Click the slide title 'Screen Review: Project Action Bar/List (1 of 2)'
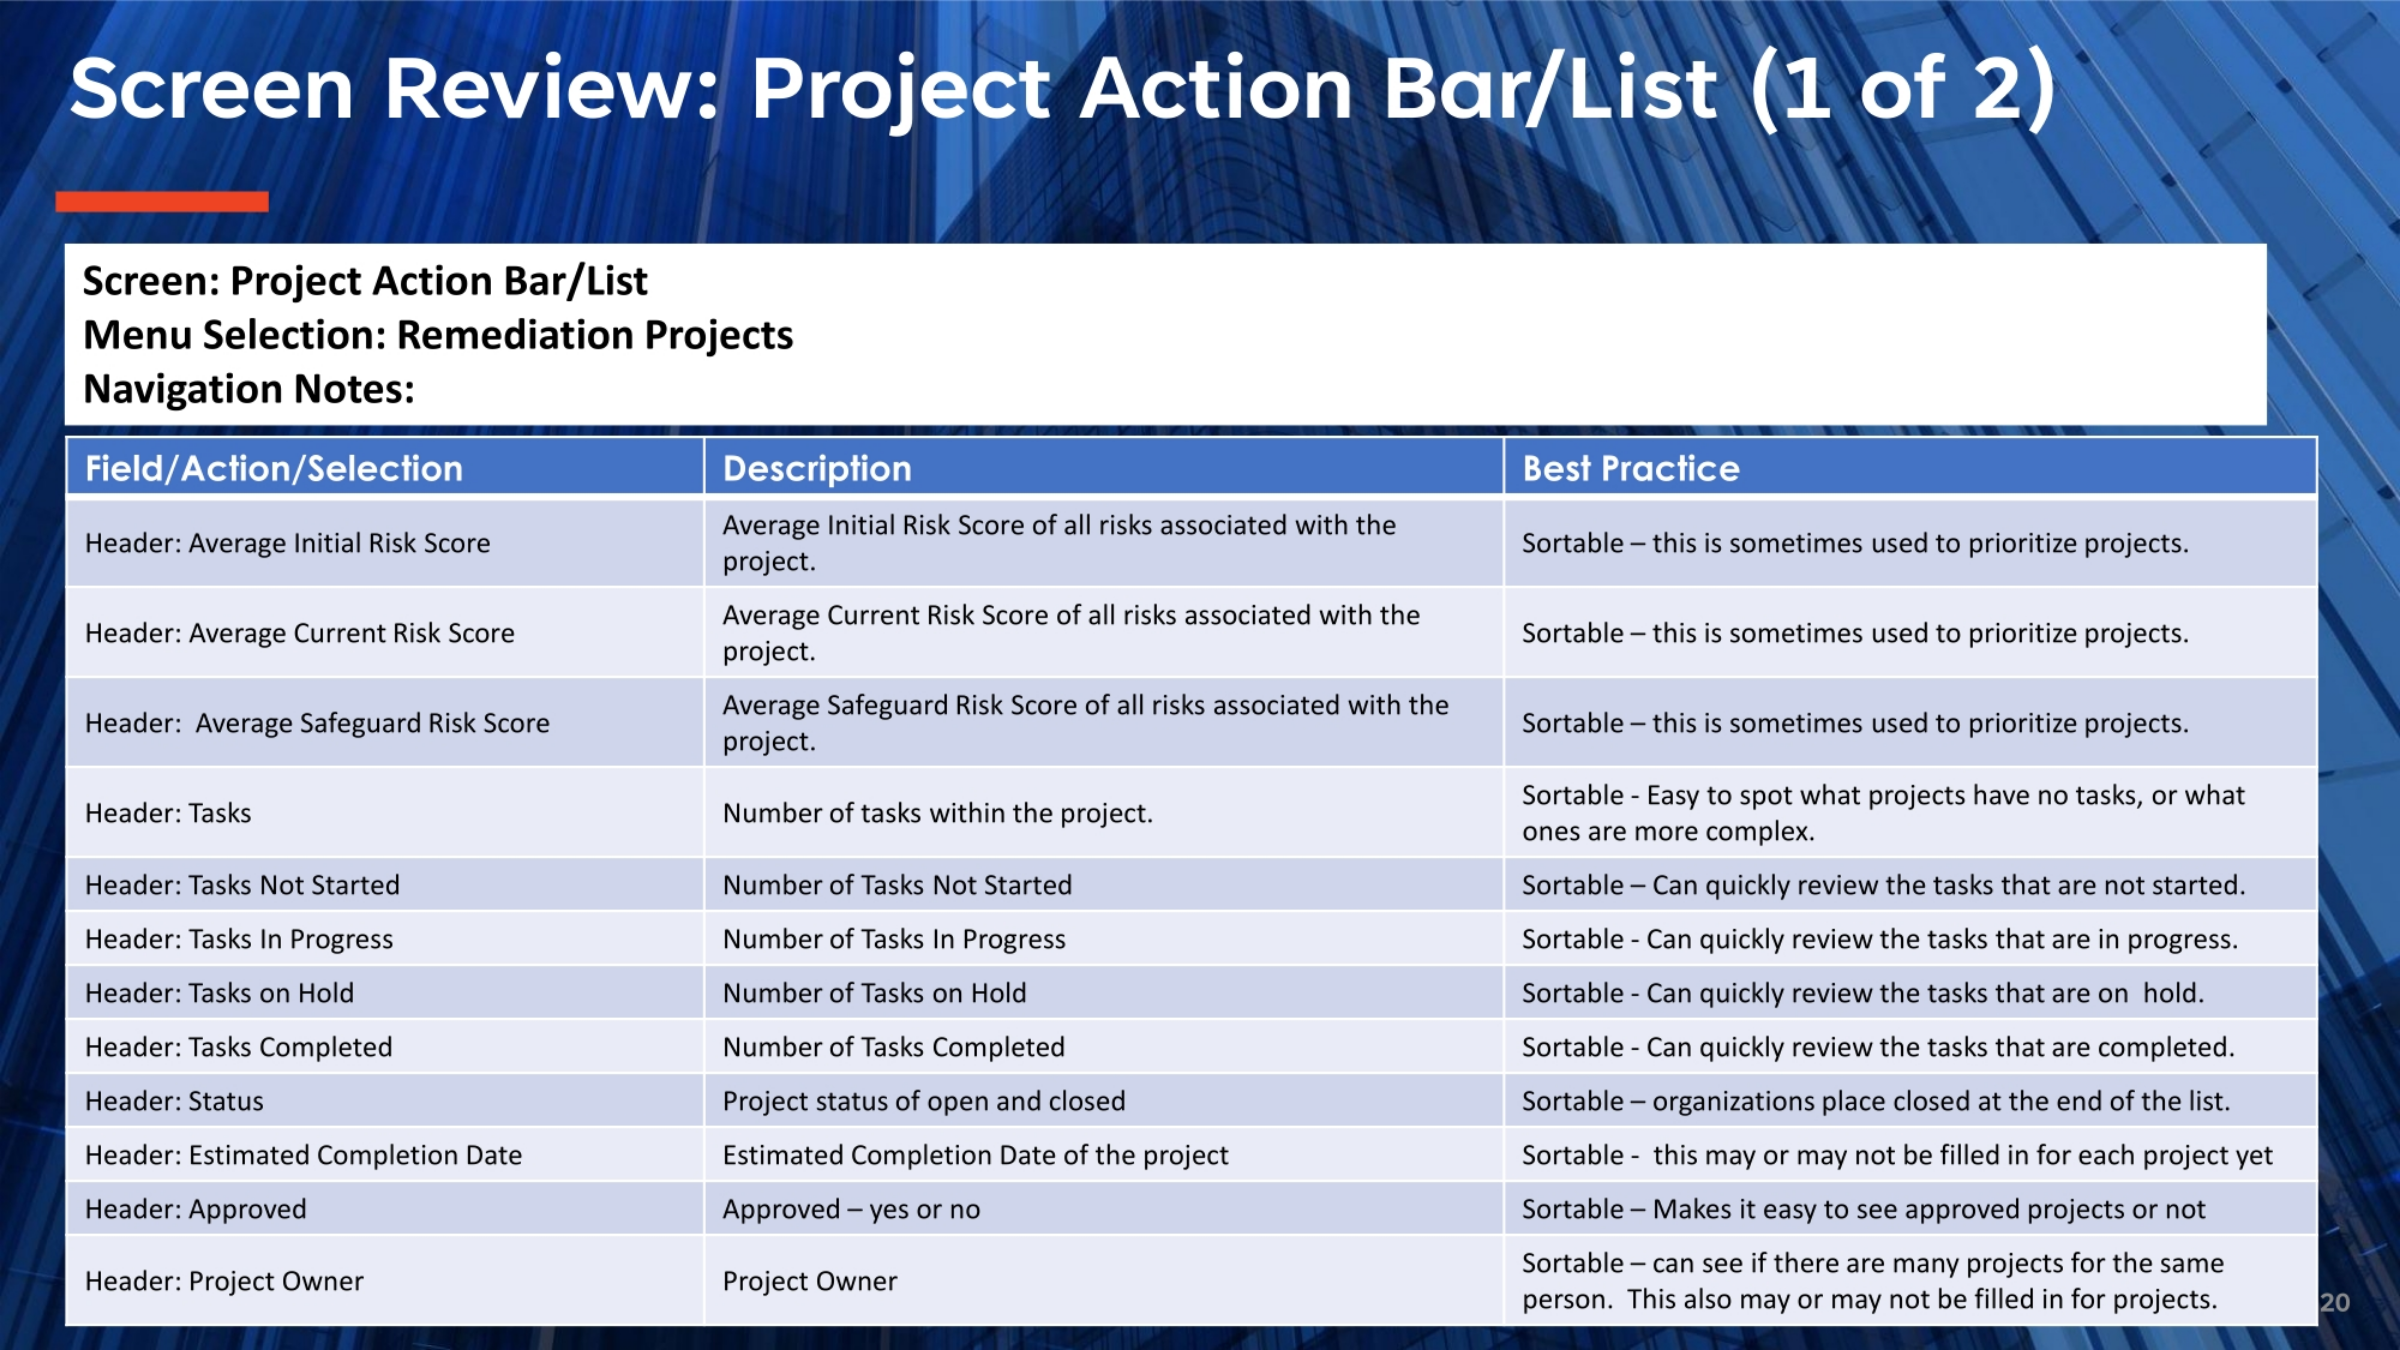This screenshot has width=2400, height=1350. click(x=1063, y=90)
